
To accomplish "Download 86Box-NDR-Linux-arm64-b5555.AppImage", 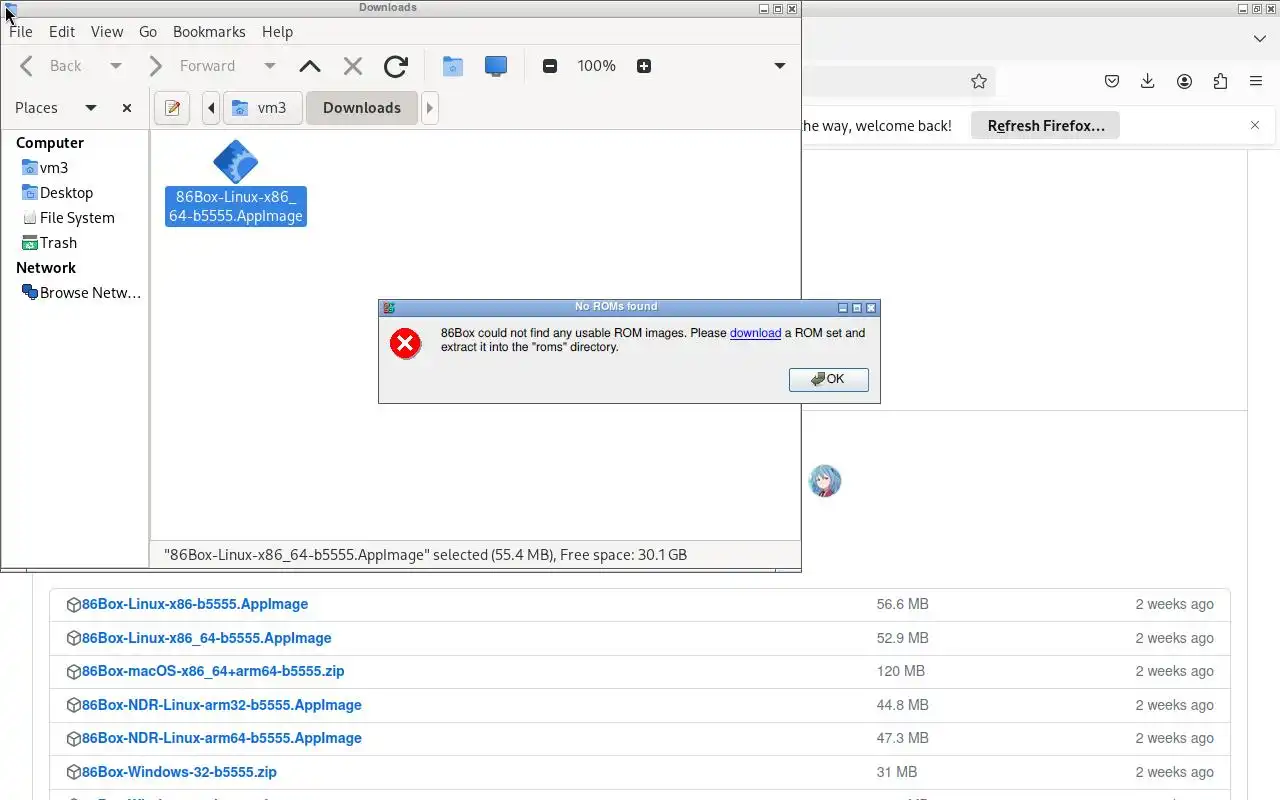I will (x=221, y=738).
